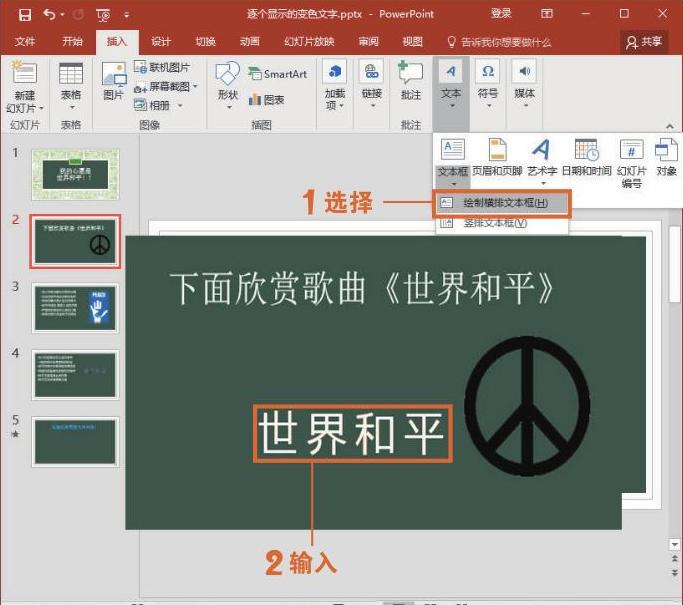Click the Save icon in quick access toolbar

(x=25, y=15)
